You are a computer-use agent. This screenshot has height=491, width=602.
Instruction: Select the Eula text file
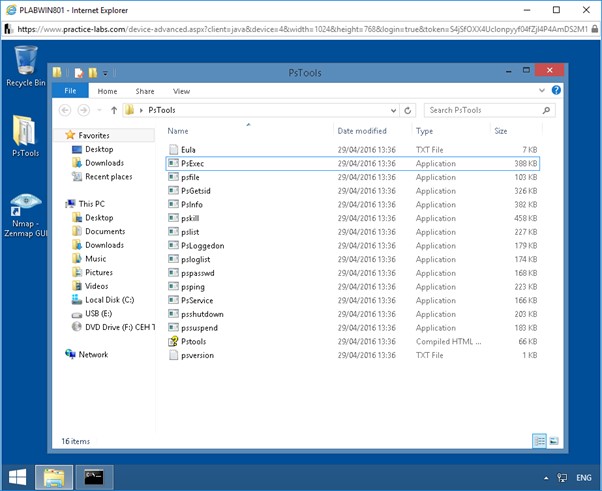point(352,150)
